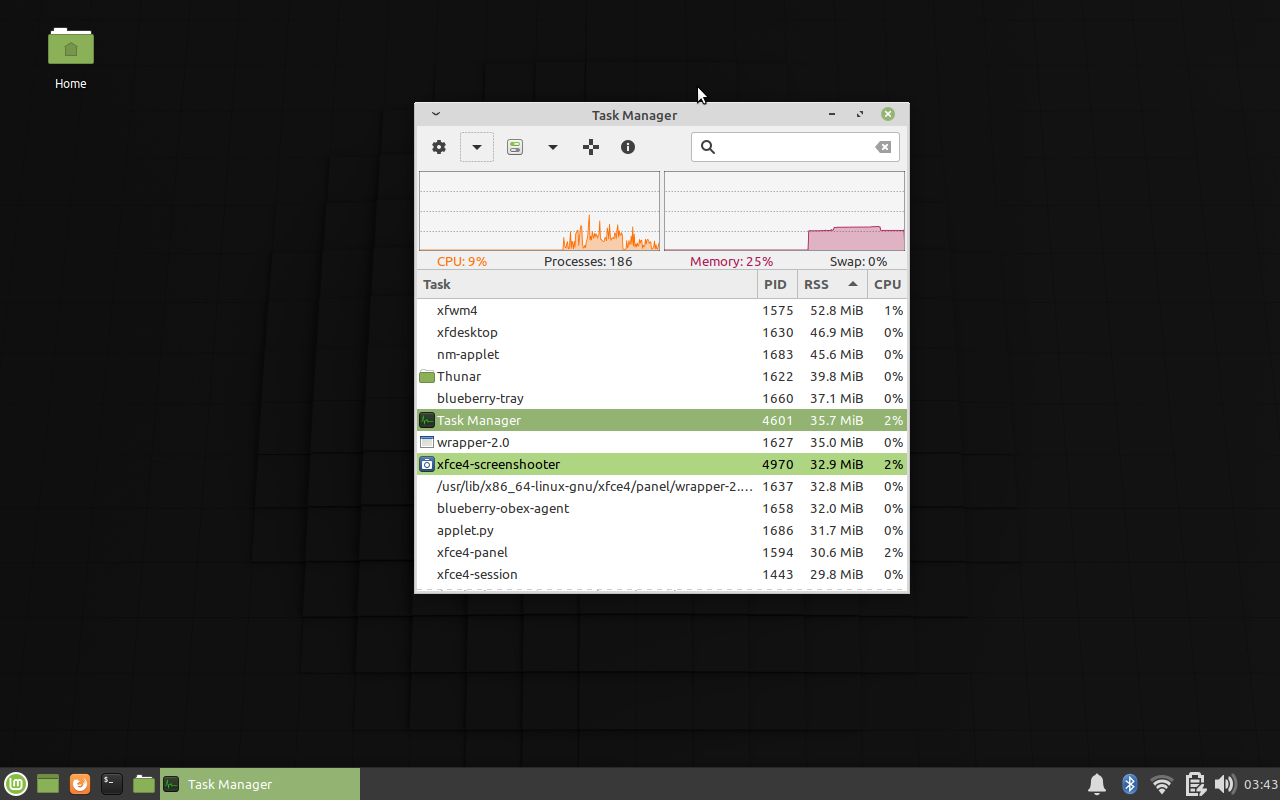This screenshot has width=1280, height=800.
Task: Sort processes by the PID column header
Action: click(x=776, y=284)
